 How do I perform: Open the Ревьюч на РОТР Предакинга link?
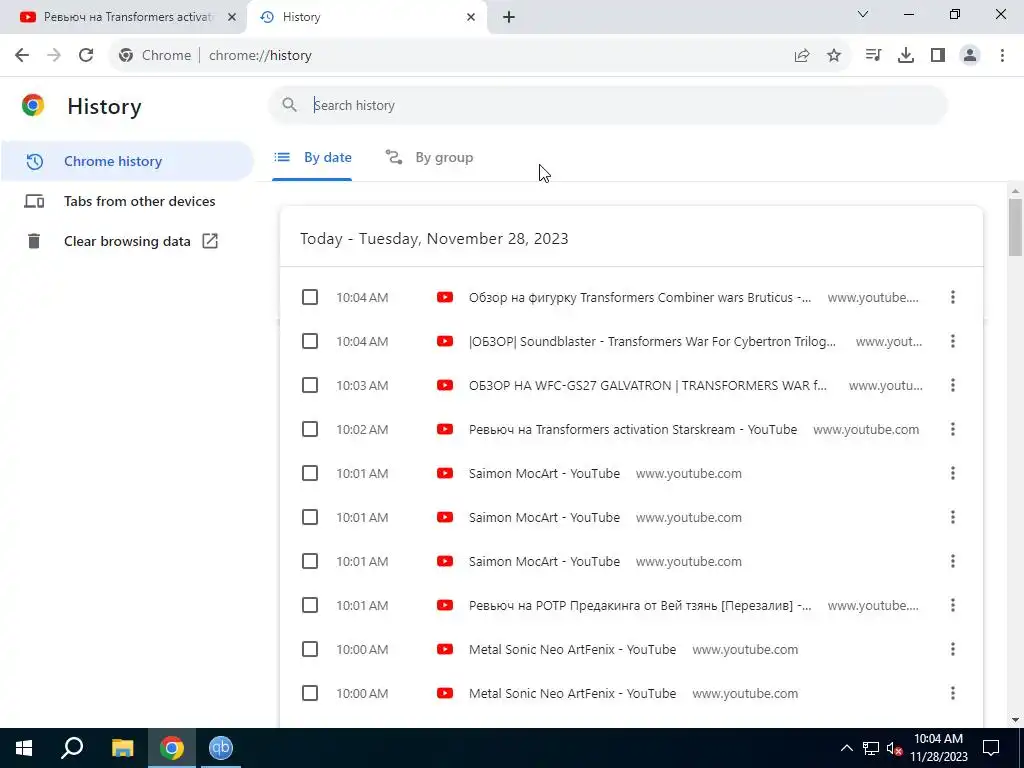coord(639,605)
